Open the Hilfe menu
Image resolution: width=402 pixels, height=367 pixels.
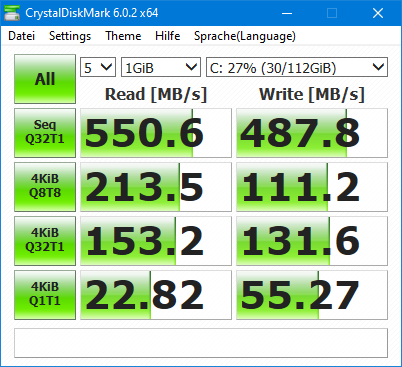168,36
